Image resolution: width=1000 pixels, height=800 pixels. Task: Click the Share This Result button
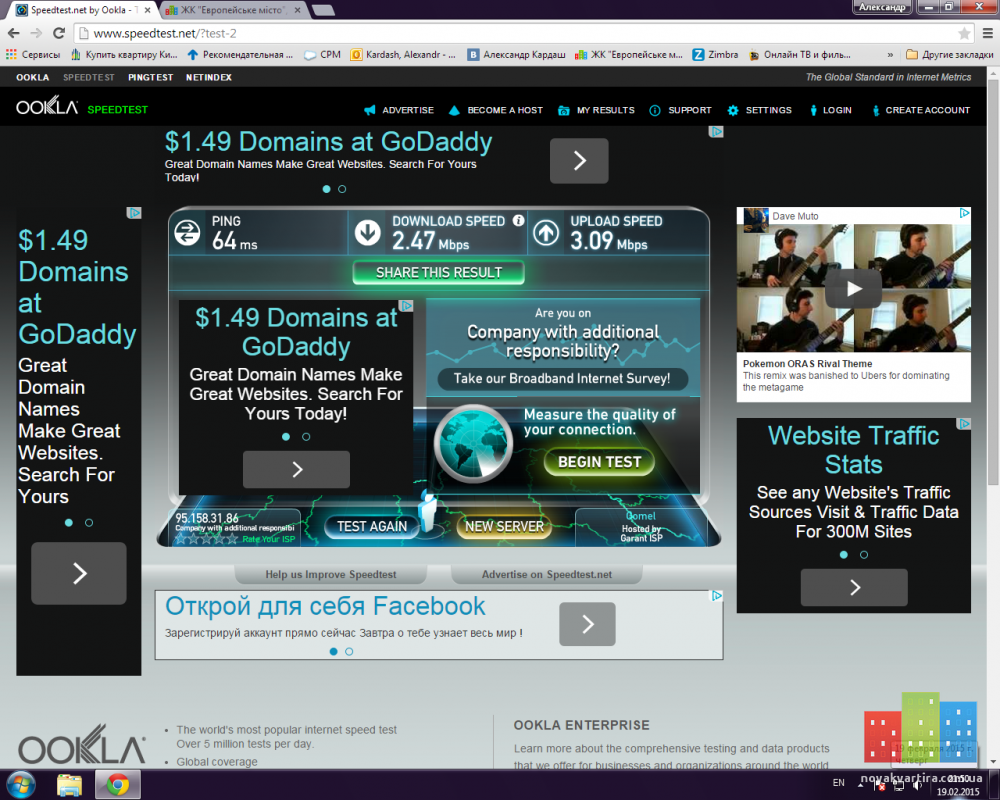[439, 273]
